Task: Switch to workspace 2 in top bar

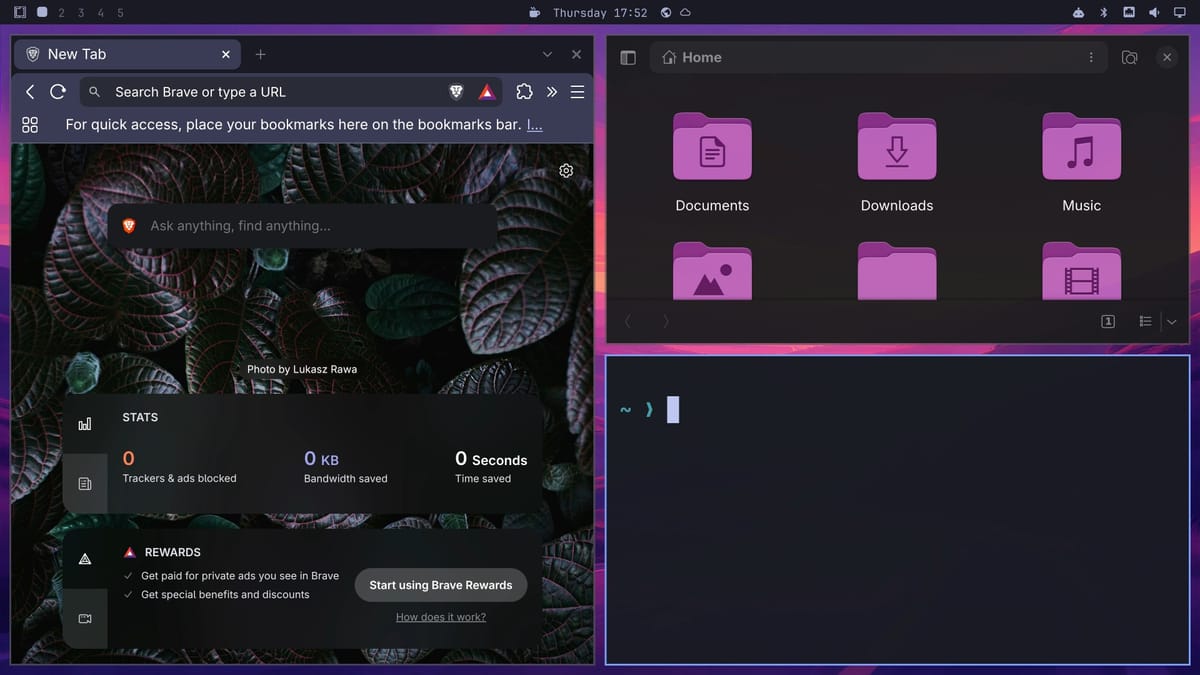Action: (62, 13)
